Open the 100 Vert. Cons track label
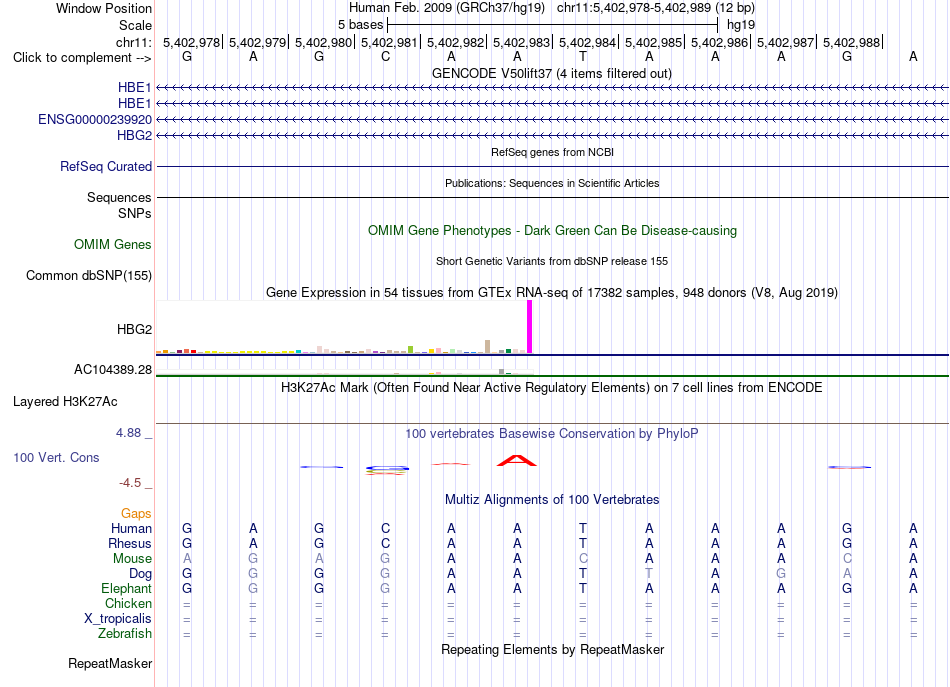Screen dimensions: 950x687 click(56, 457)
